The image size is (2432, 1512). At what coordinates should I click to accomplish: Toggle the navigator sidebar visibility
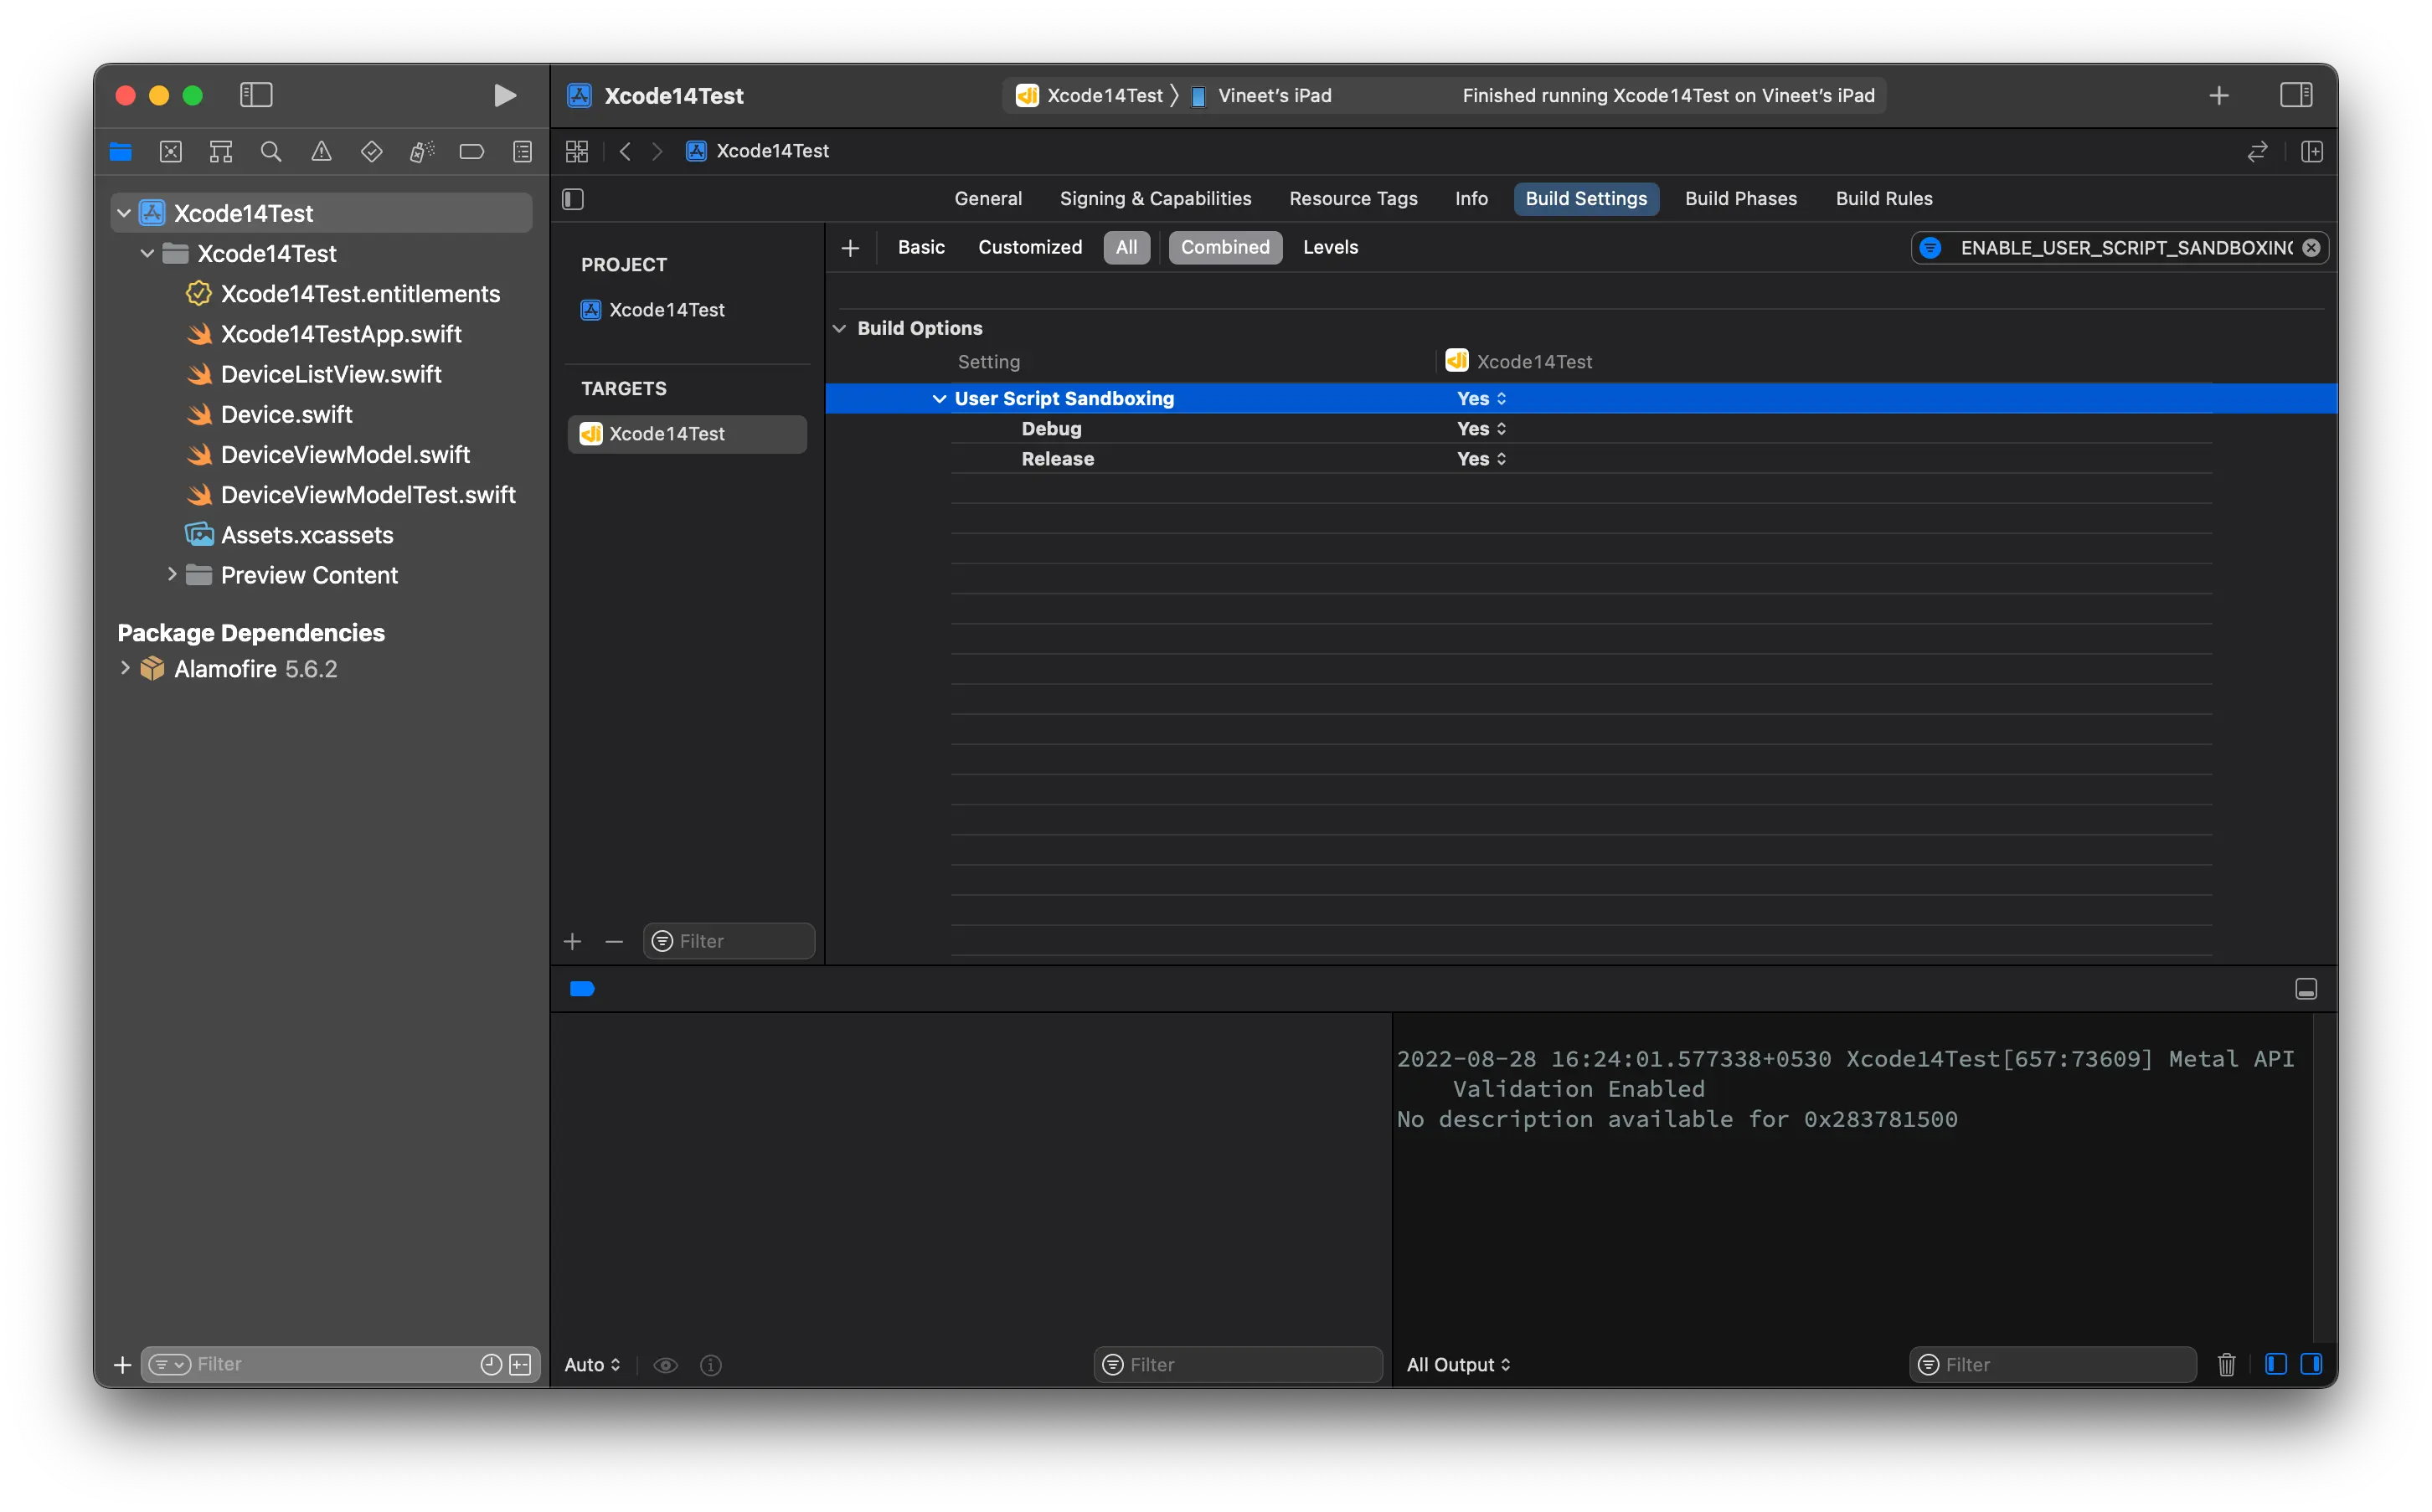tap(256, 95)
